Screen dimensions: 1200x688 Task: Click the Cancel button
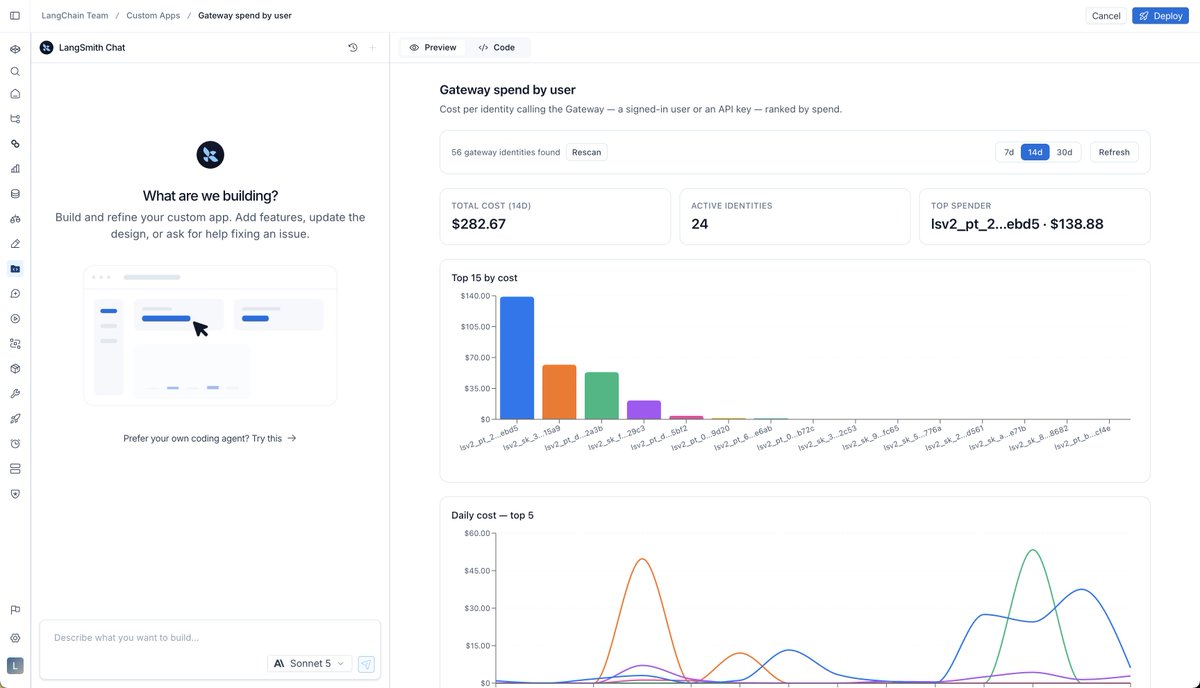1106,16
